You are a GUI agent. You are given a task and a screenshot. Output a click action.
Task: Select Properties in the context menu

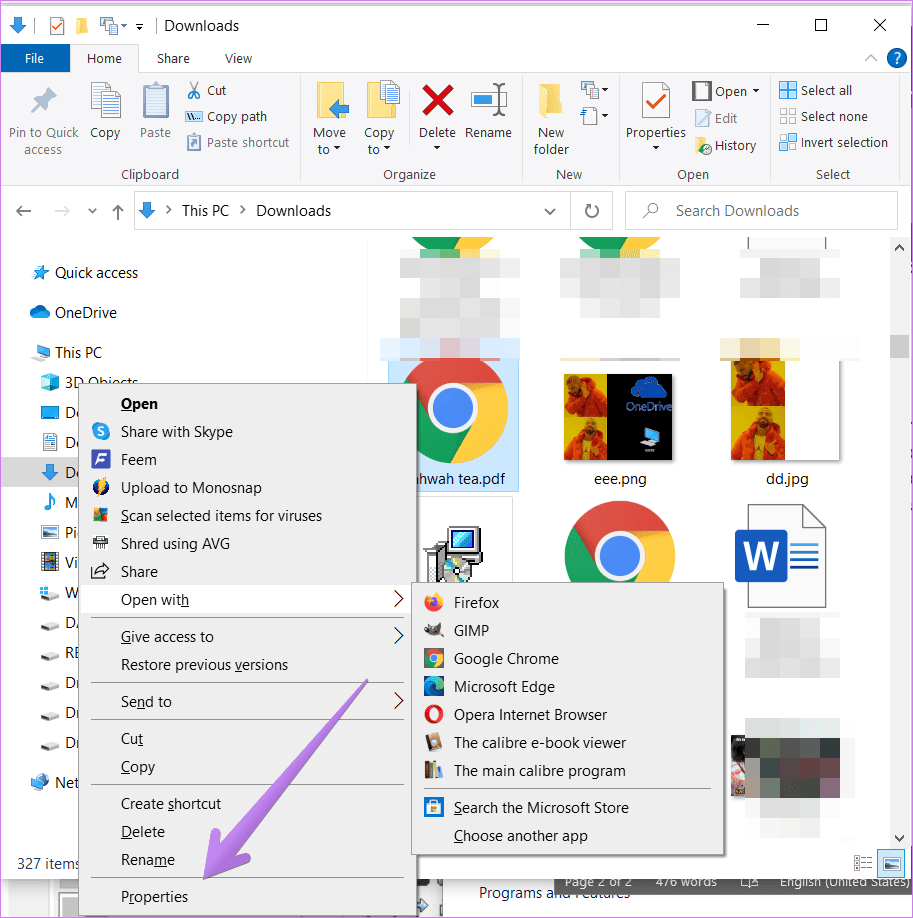(154, 897)
